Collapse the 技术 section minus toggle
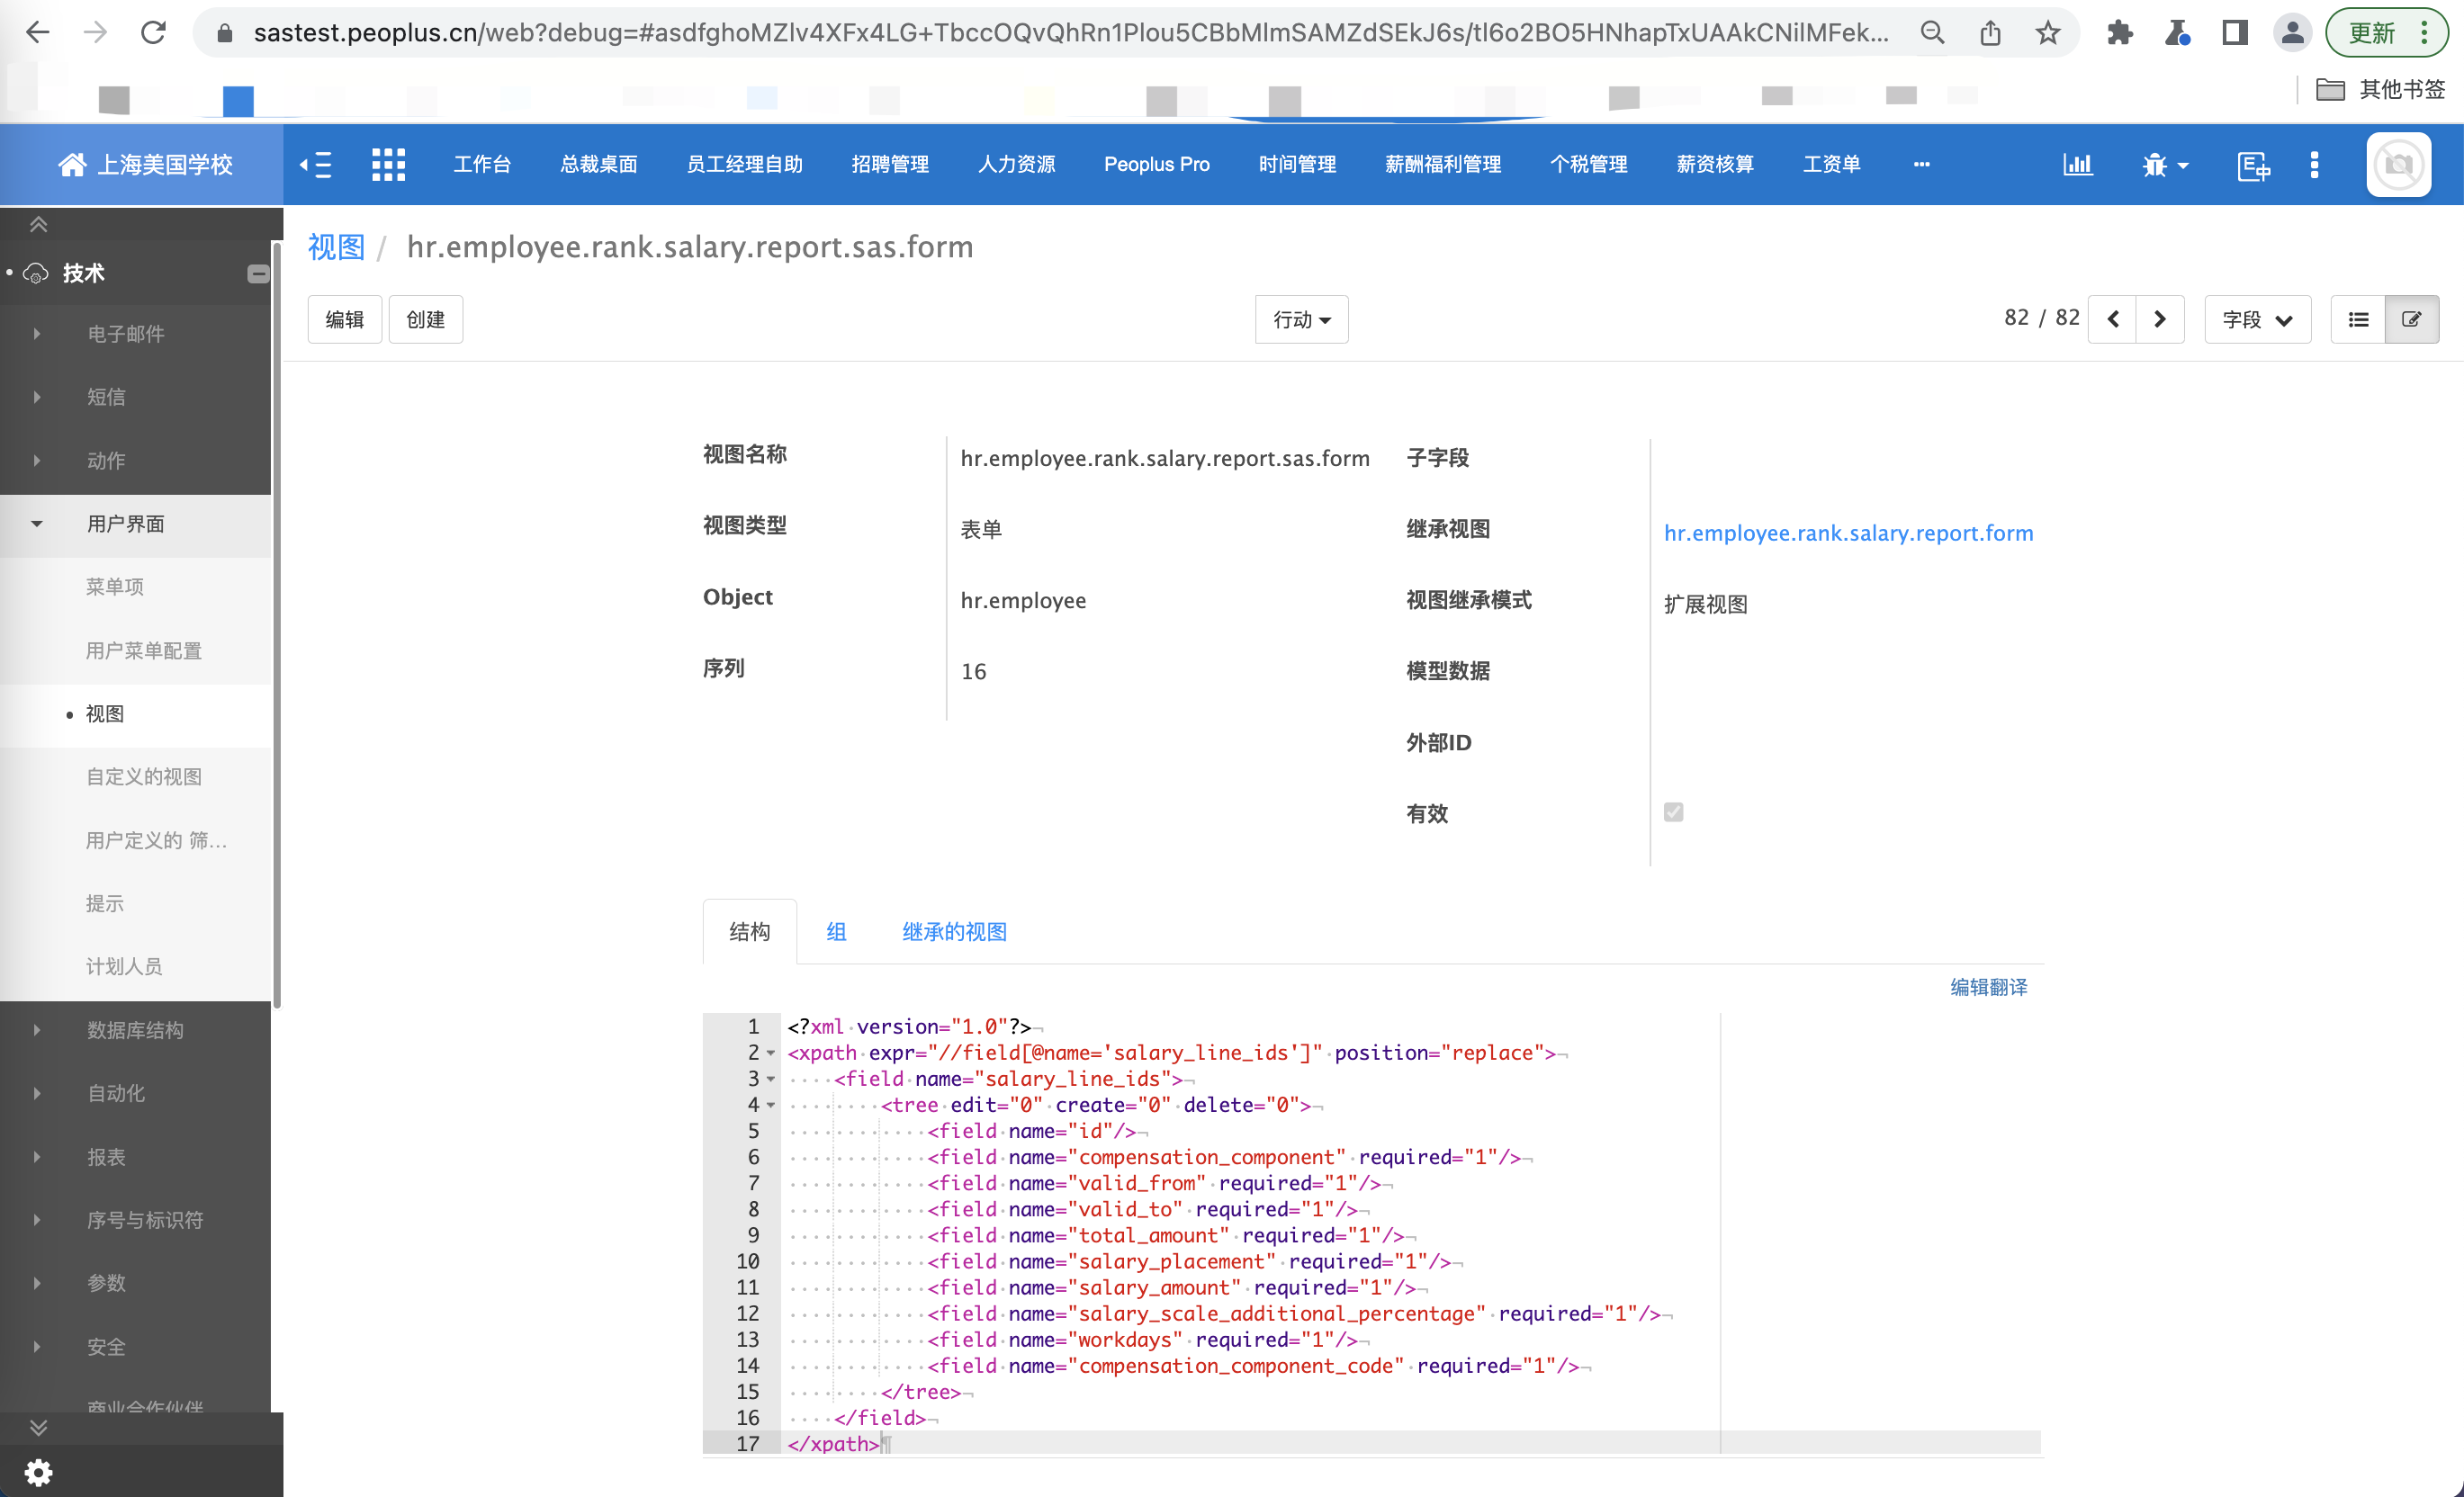This screenshot has width=2464, height=1497. tap(258, 274)
